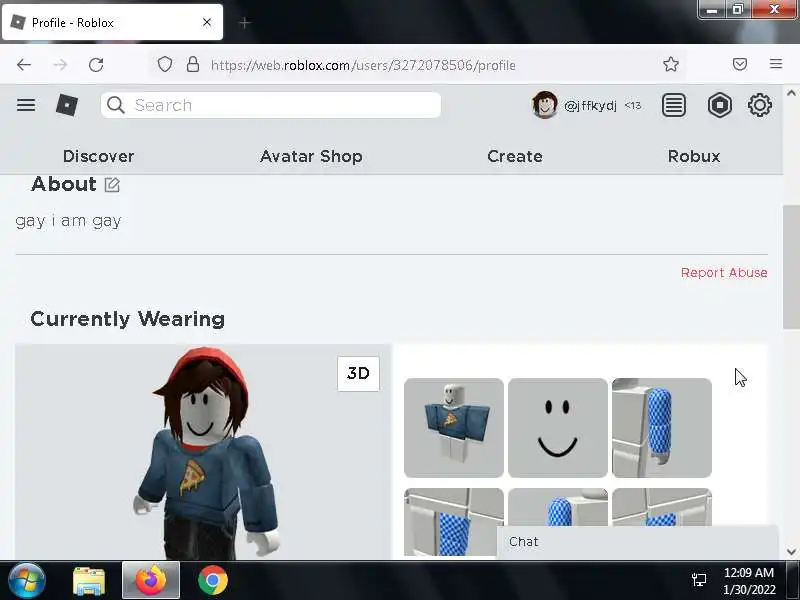Click the search magnifier icon
This screenshot has width=800, height=600.
pyautogui.click(x=116, y=105)
